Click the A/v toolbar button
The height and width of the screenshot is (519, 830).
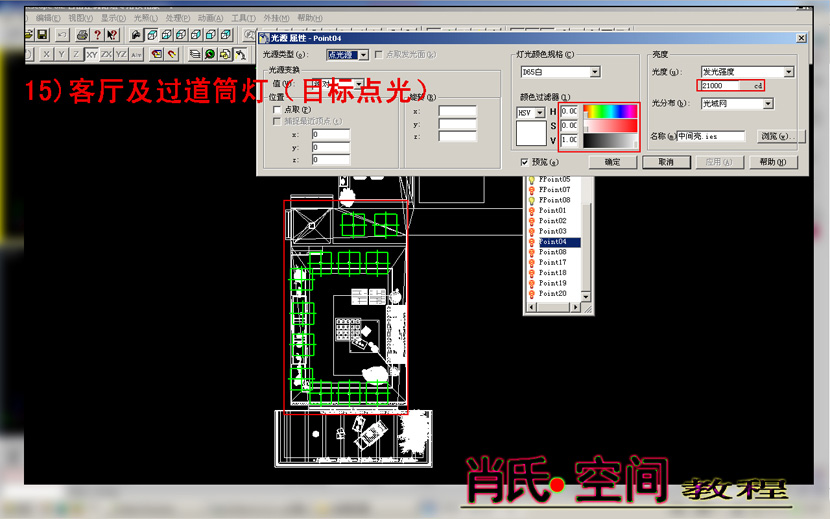pyautogui.click(x=136, y=54)
